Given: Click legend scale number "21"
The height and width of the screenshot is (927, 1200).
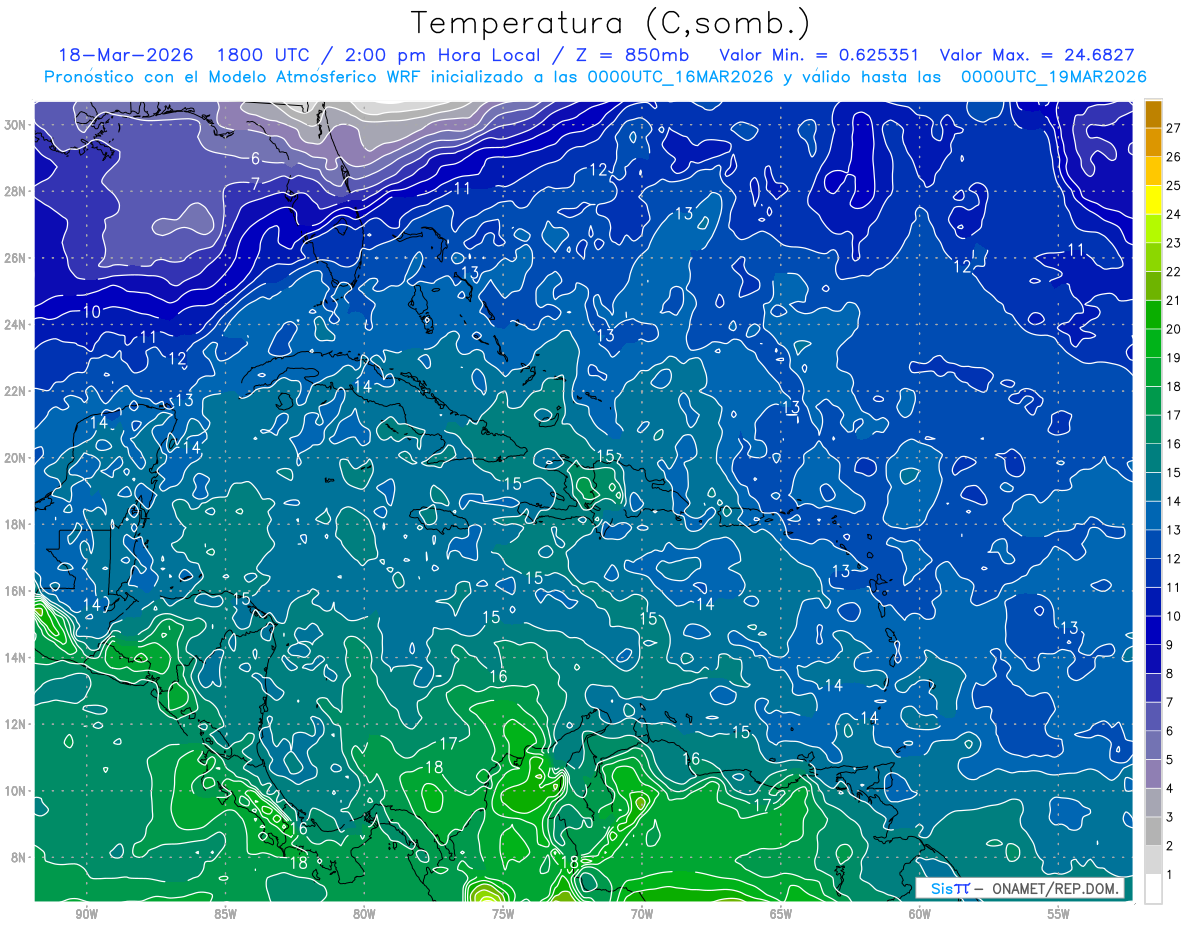Looking at the screenshot, I should (1174, 300).
